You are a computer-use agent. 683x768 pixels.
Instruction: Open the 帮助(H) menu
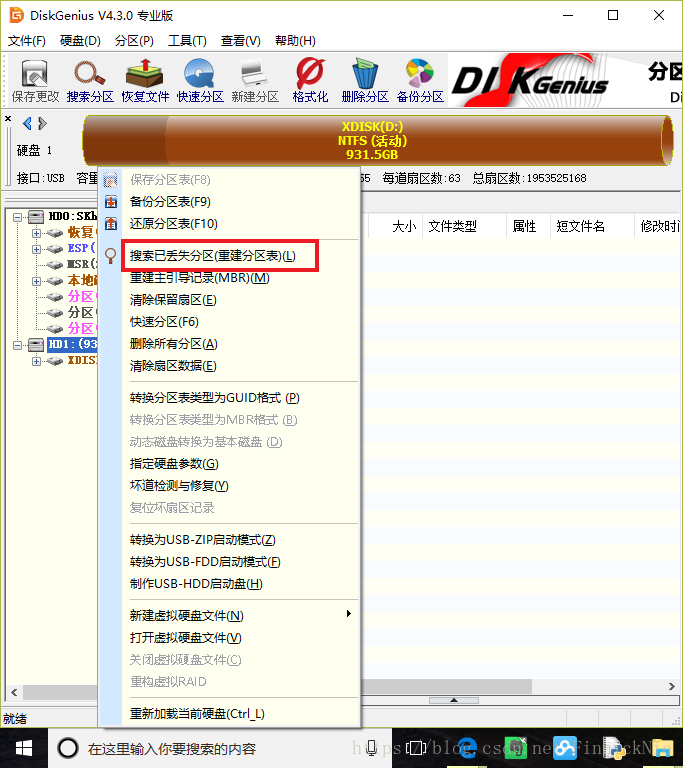[x=295, y=41]
